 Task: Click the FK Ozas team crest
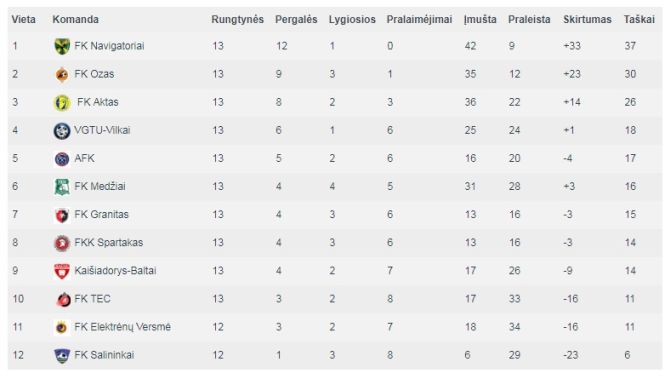(62, 75)
